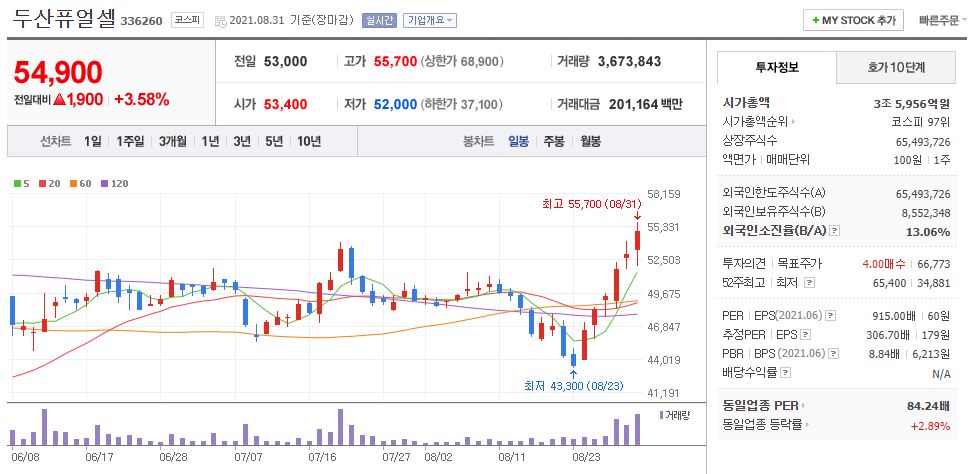Click the 투자의견 link
The image size is (977, 474).
pos(744,264)
